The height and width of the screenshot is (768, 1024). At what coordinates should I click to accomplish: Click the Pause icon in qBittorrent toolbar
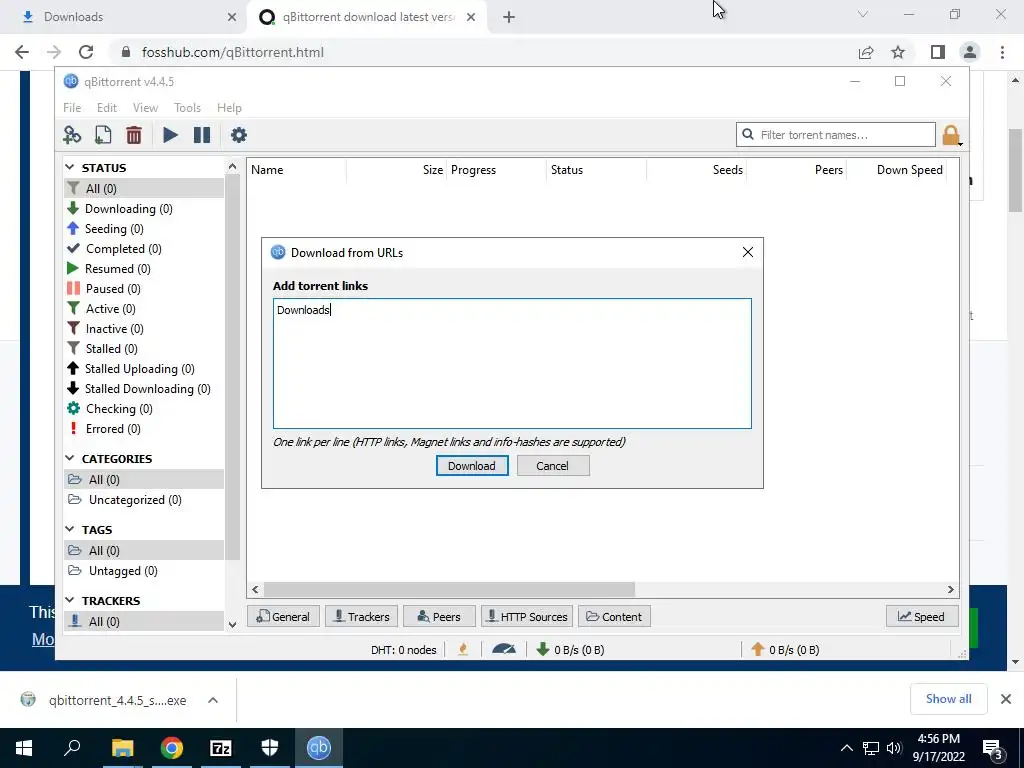tap(202, 135)
